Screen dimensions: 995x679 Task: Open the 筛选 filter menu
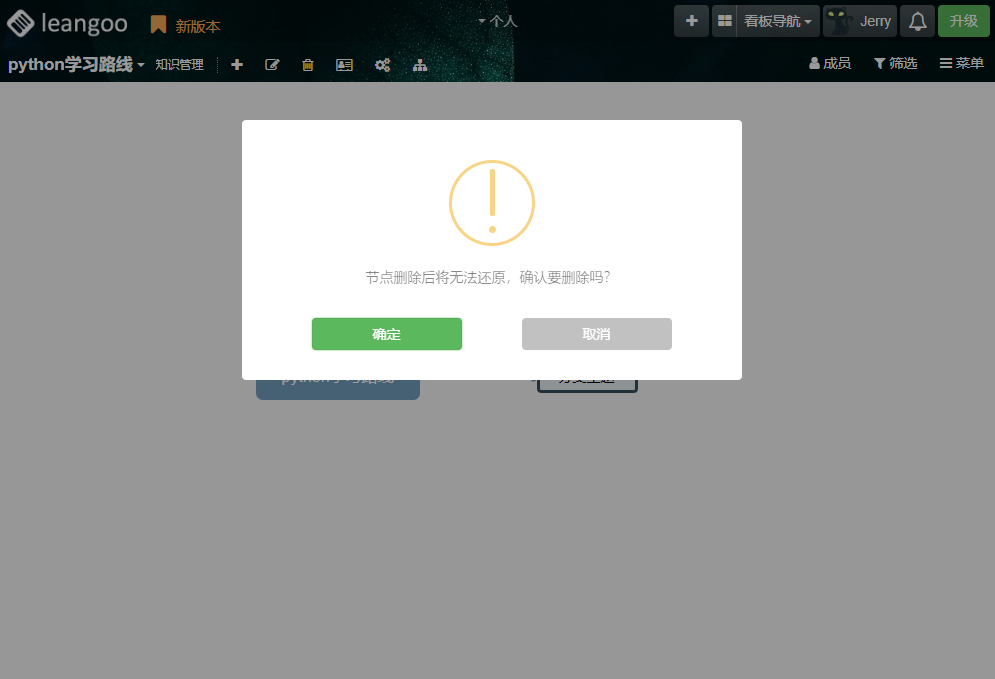point(895,64)
